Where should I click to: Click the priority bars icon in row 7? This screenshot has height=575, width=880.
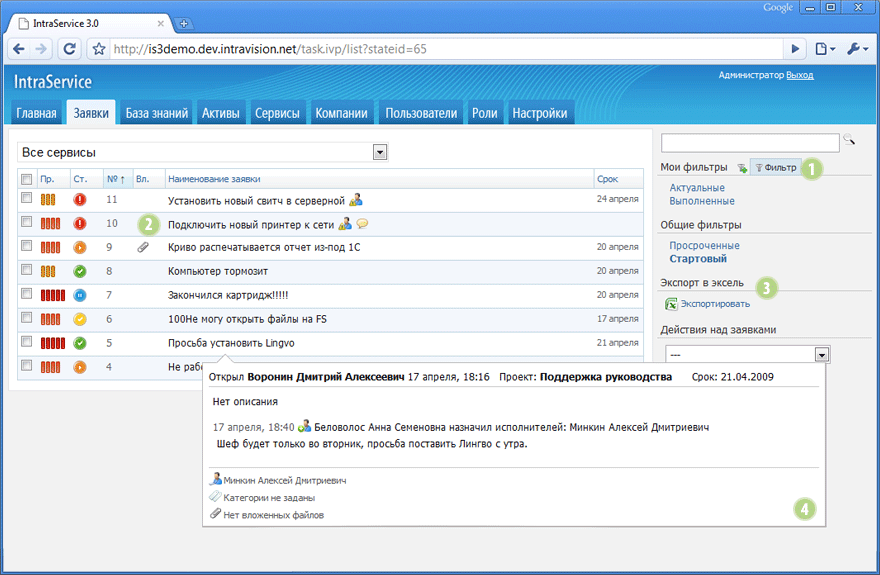[53, 295]
